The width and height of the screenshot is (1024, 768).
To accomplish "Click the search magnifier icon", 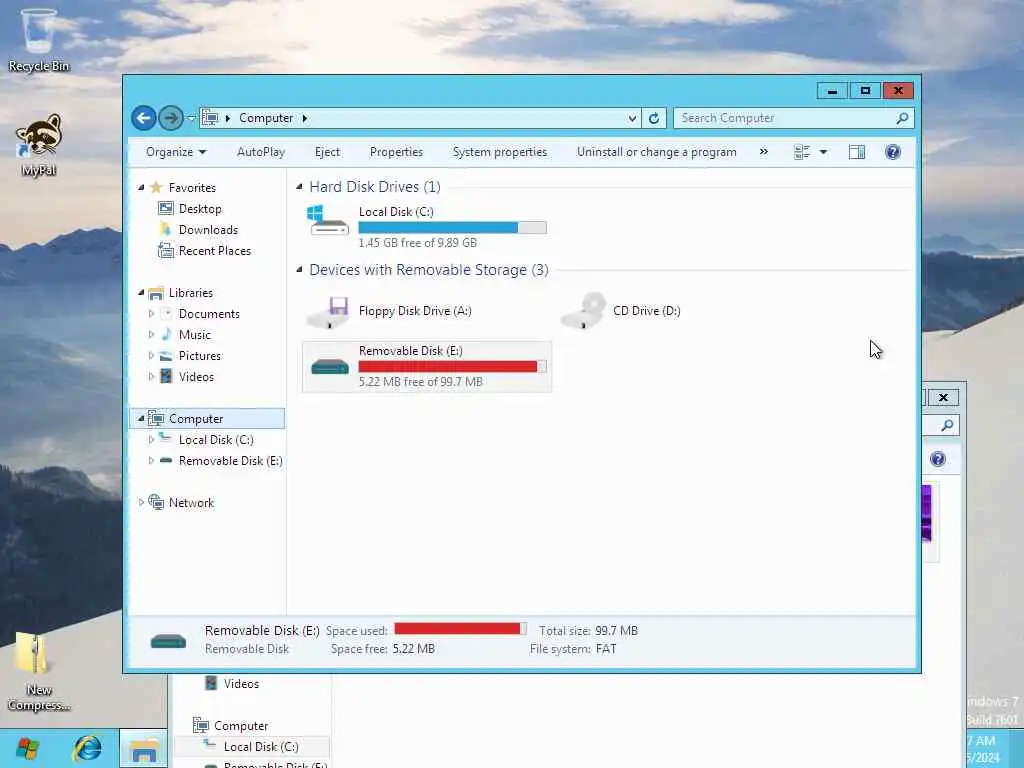I will point(903,118).
